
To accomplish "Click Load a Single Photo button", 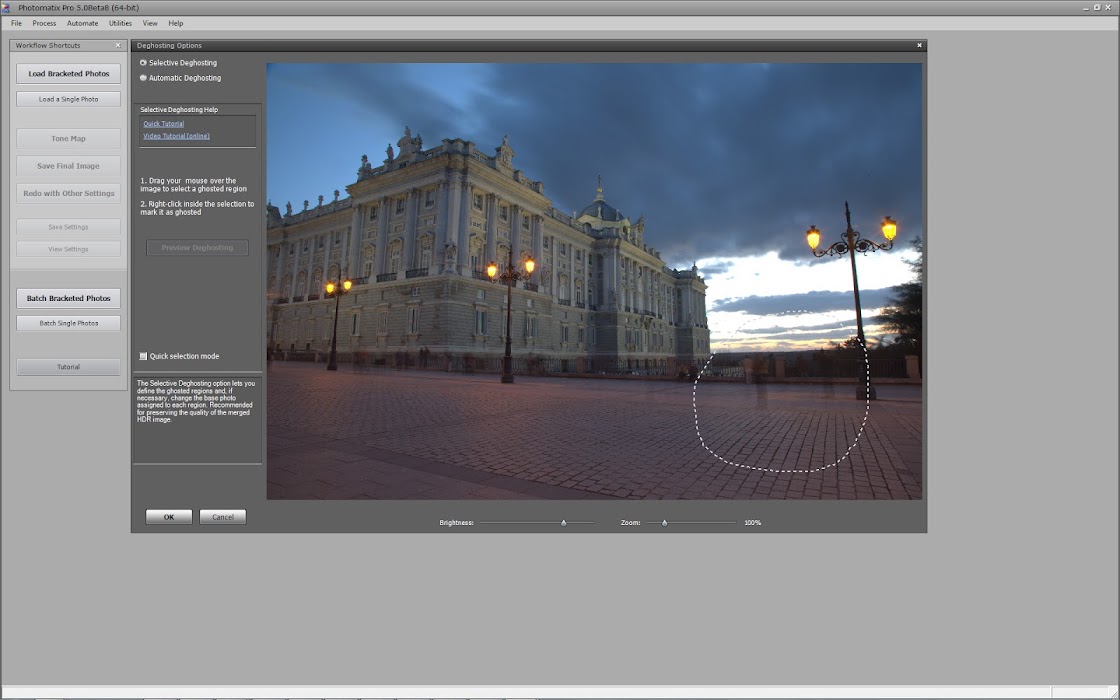I will click(x=69, y=99).
